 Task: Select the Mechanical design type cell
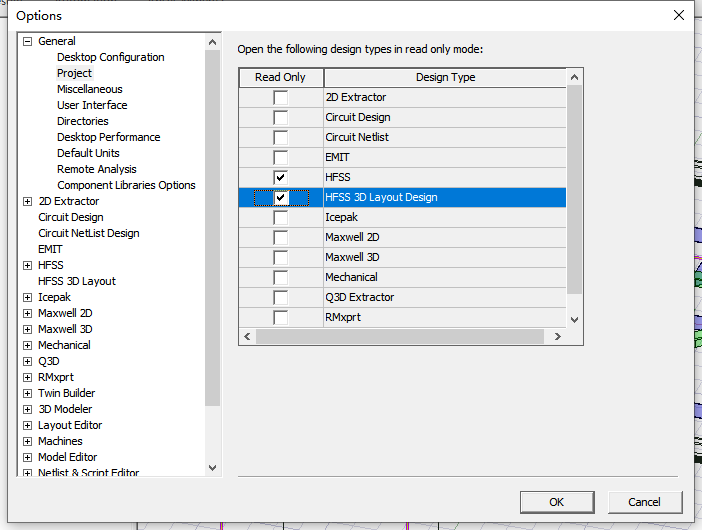point(445,278)
